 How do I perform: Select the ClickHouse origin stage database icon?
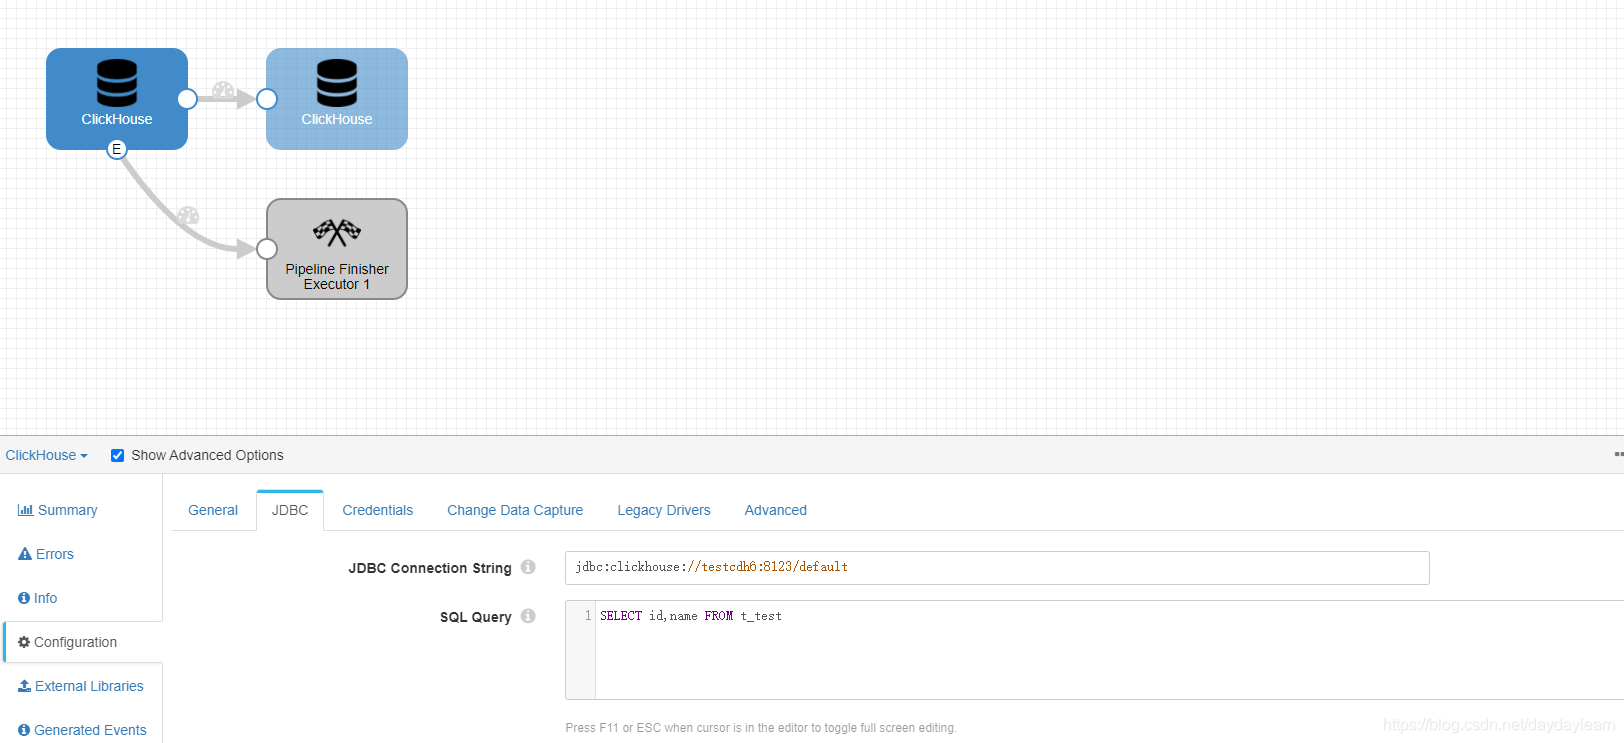[x=117, y=82]
